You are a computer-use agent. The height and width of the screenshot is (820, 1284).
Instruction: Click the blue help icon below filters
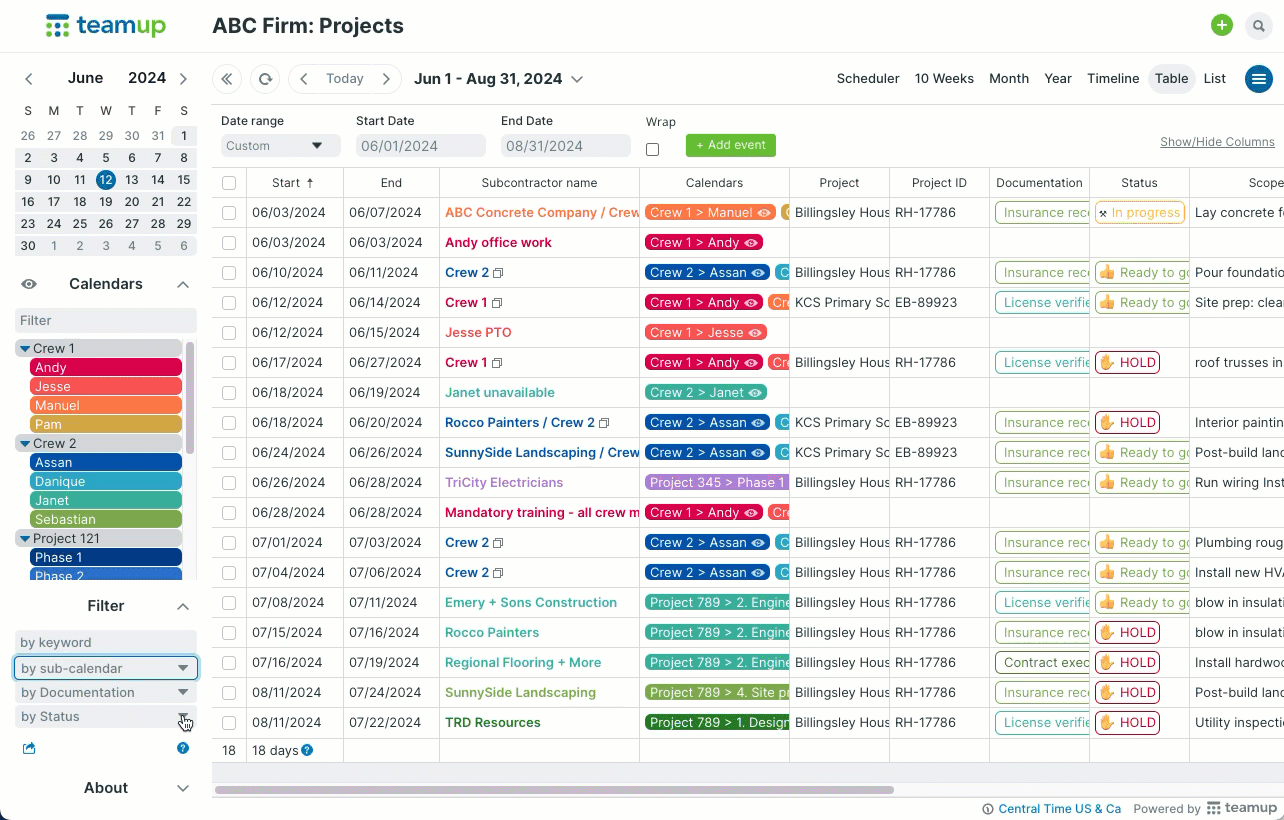(183, 748)
